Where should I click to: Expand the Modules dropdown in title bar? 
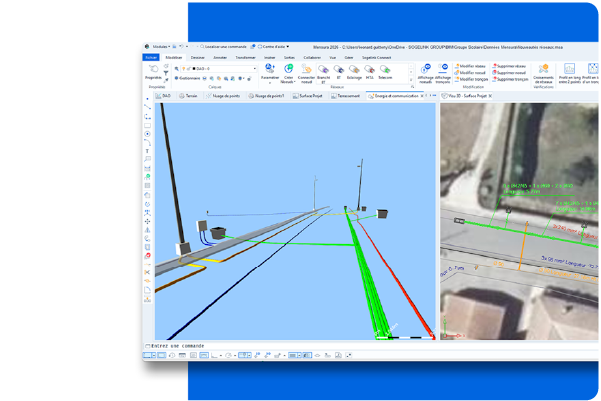pos(160,46)
